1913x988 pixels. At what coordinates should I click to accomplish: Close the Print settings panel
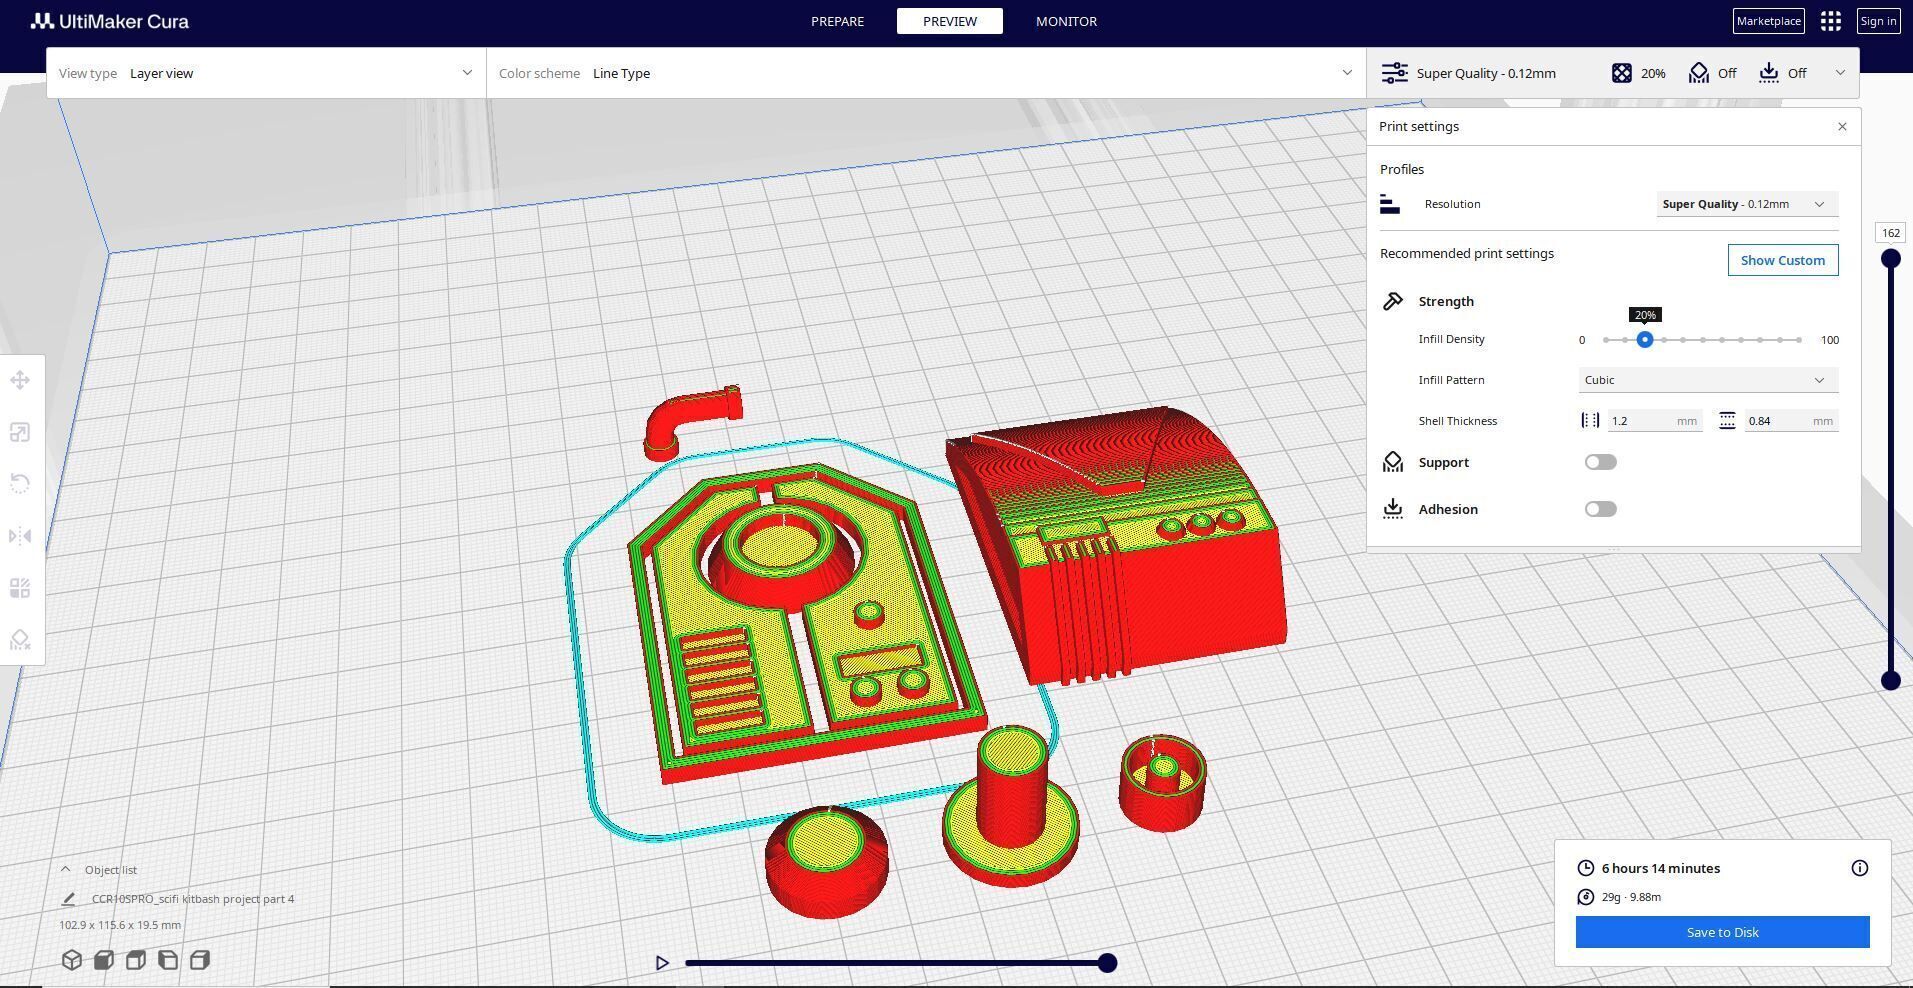[1842, 126]
